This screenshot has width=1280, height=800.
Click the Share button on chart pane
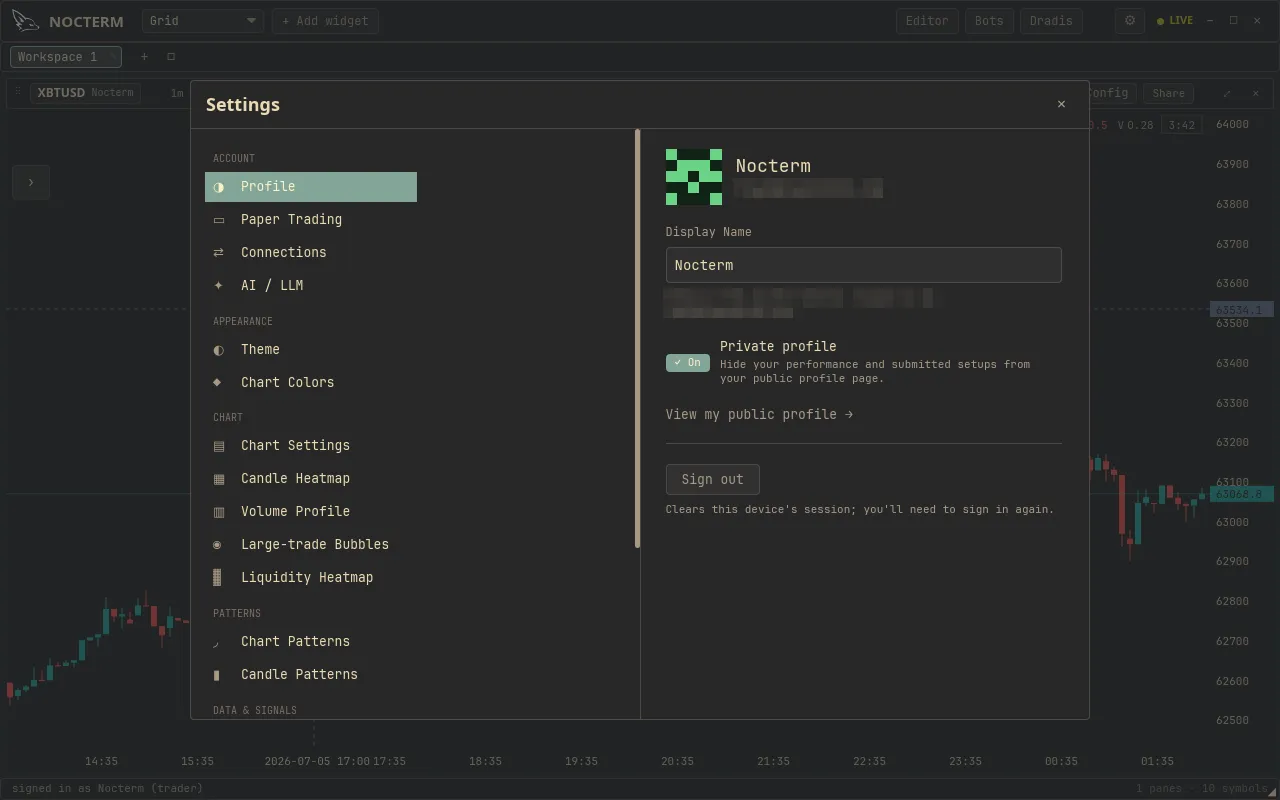click(1168, 93)
